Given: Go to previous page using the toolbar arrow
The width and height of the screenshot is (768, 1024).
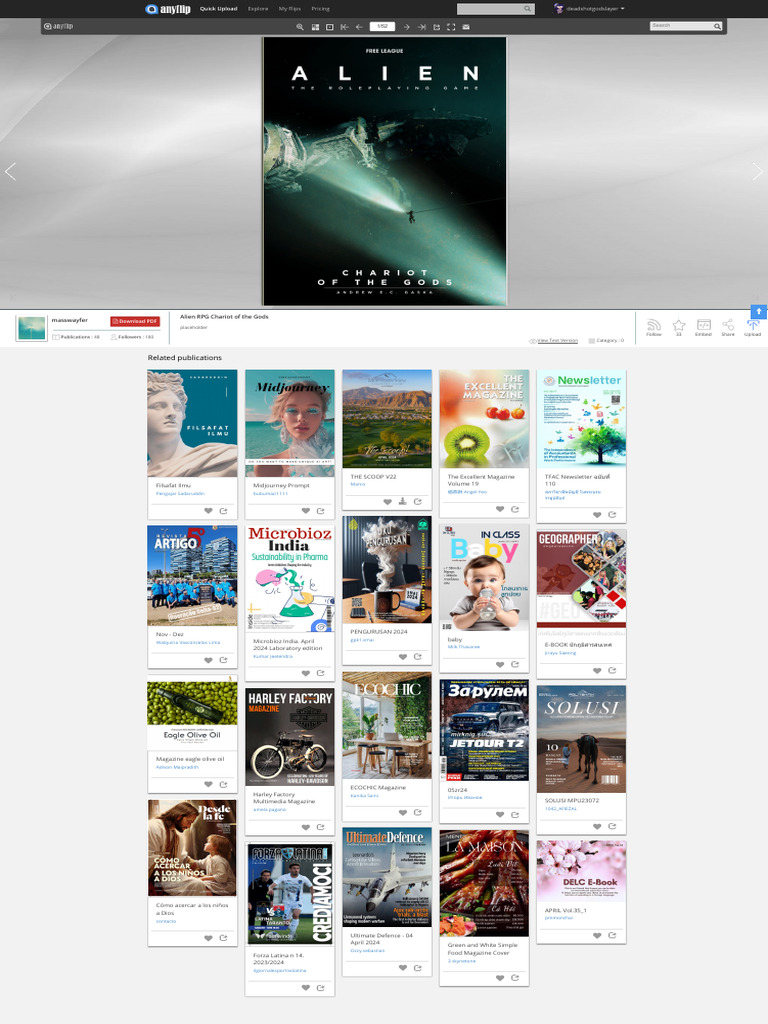Looking at the screenshot, I should 359,27.
